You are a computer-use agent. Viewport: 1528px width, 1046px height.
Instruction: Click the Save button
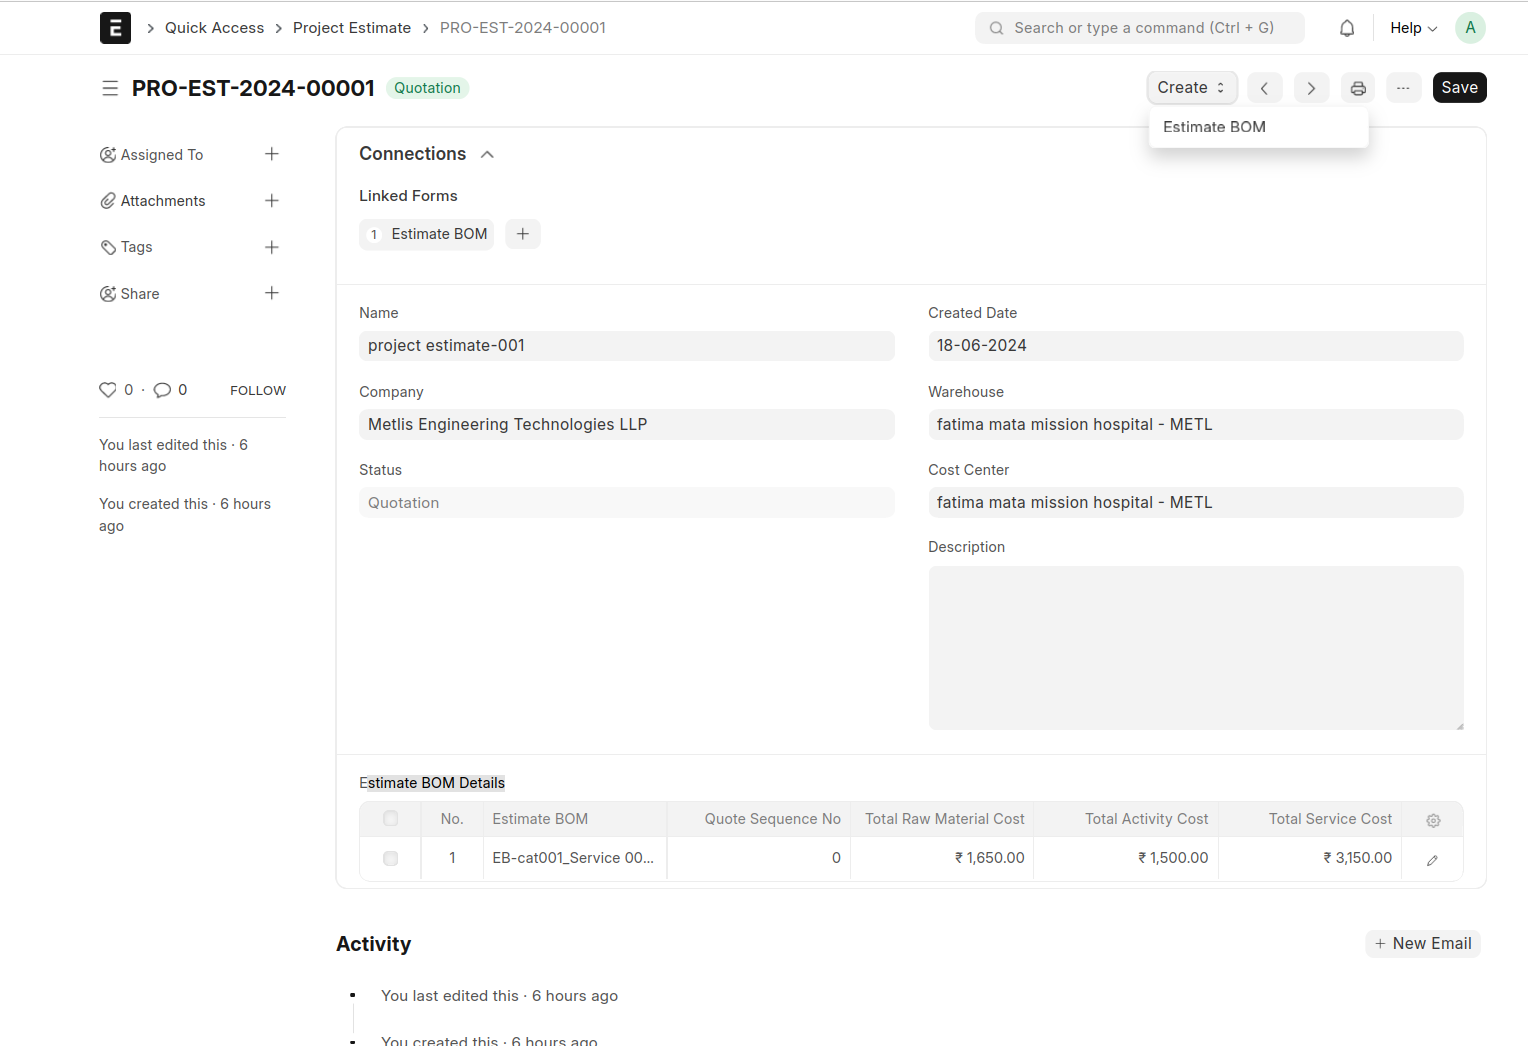(1459, 88)
